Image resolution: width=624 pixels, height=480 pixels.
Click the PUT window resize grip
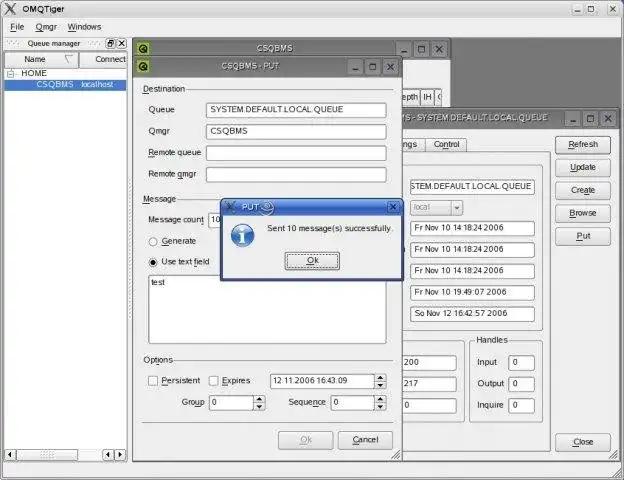tap(396, 455)
